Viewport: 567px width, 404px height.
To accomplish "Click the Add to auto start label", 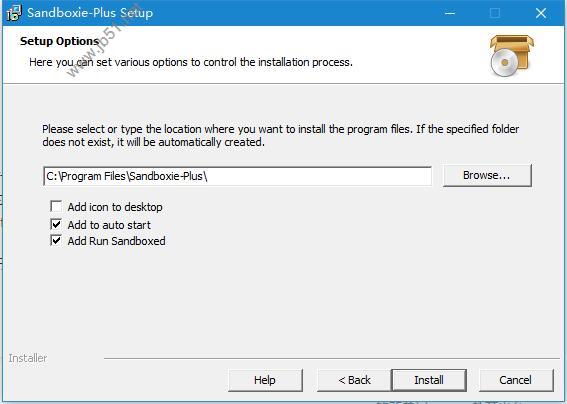I will pos(109,225).
